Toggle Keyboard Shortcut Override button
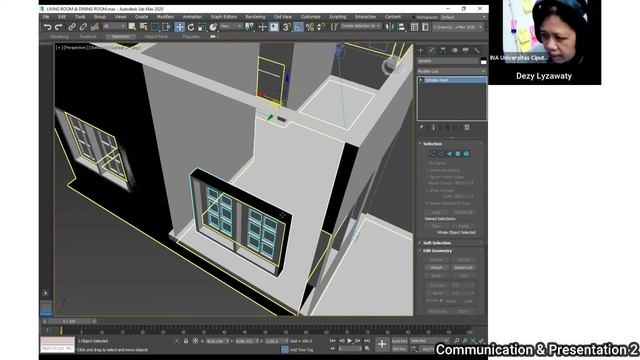The image size is (640, 360). coord(274,27)
